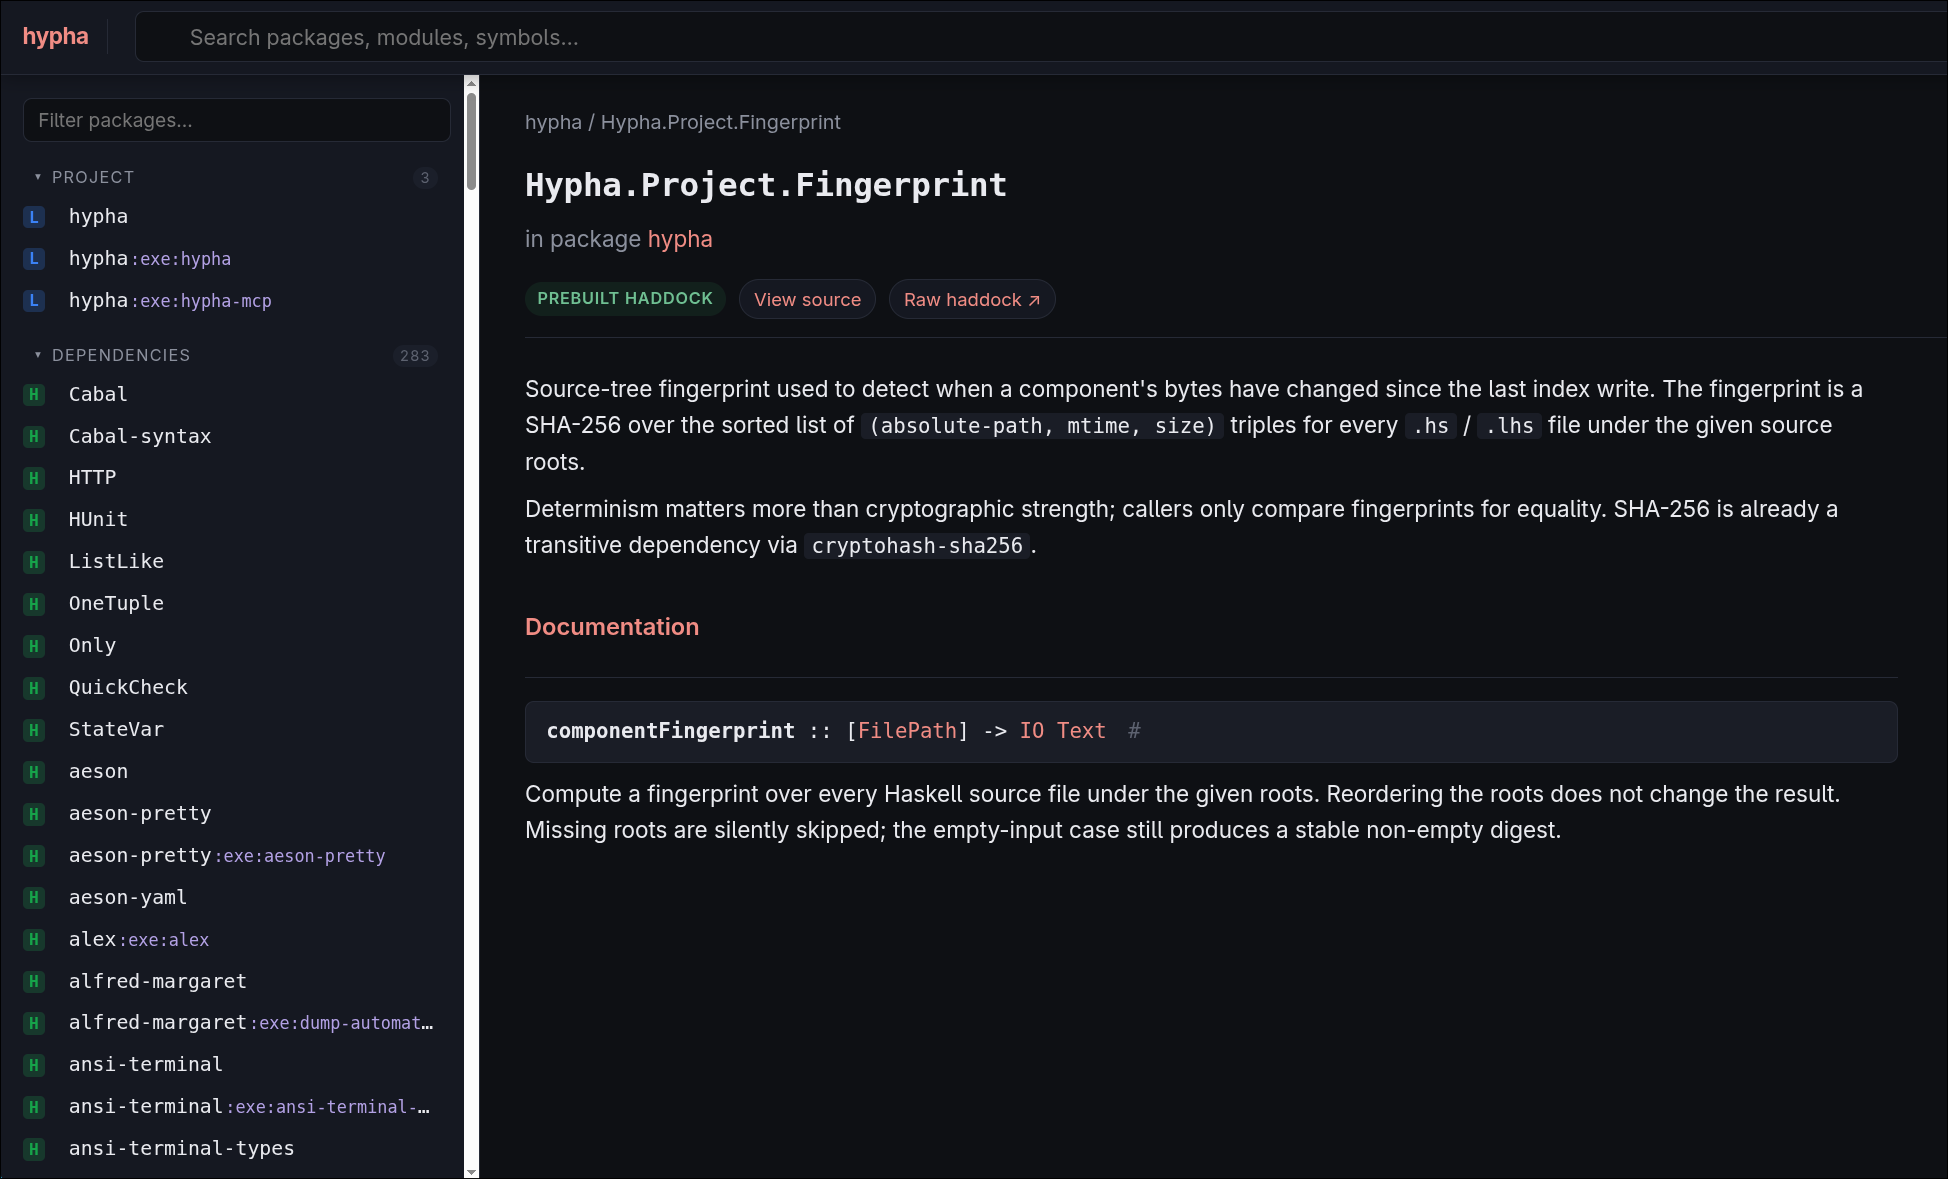Click the hypha breadcrumb link

pyautogui.click(x=553, y=123)
